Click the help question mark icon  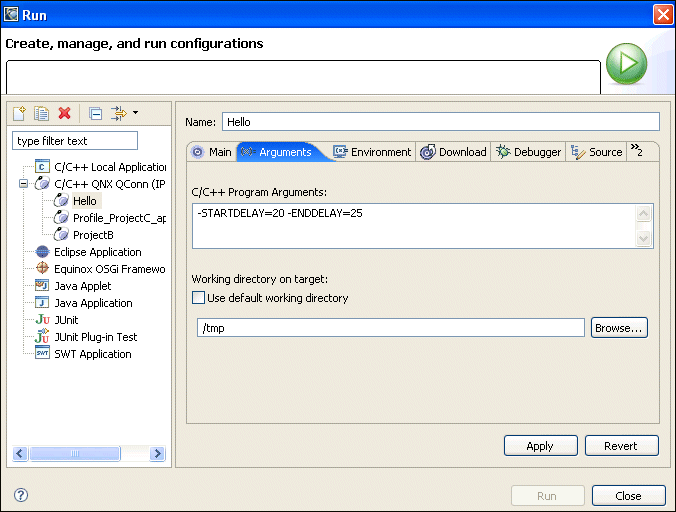(20, 495)
